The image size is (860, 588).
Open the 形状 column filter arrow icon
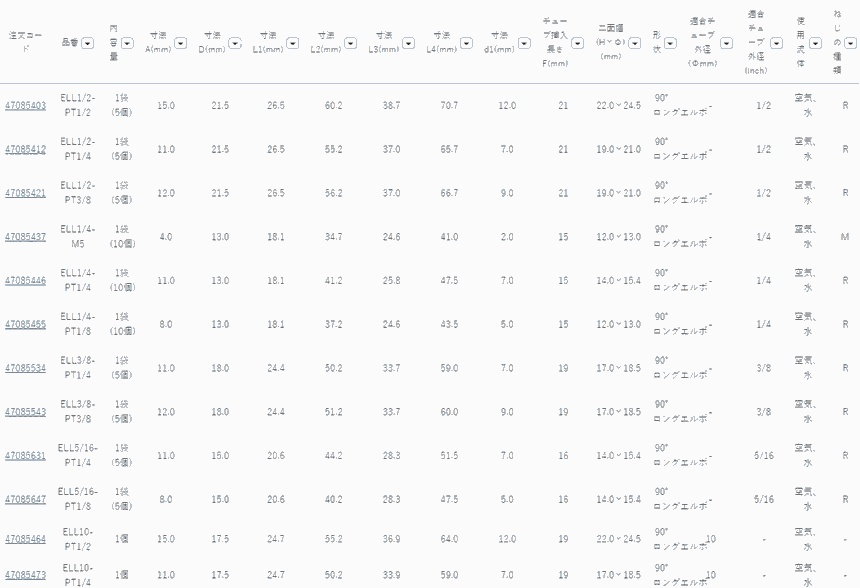(670, 43)
